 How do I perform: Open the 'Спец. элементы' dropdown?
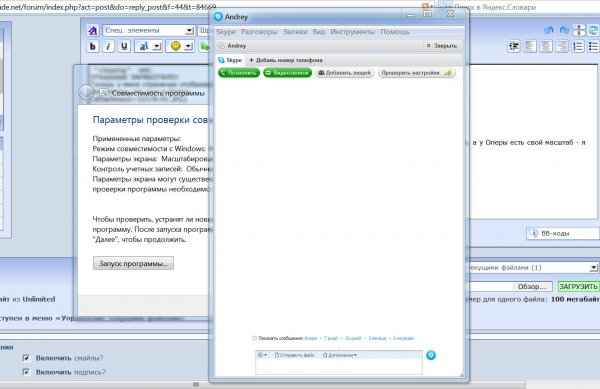tap(148, 31)
